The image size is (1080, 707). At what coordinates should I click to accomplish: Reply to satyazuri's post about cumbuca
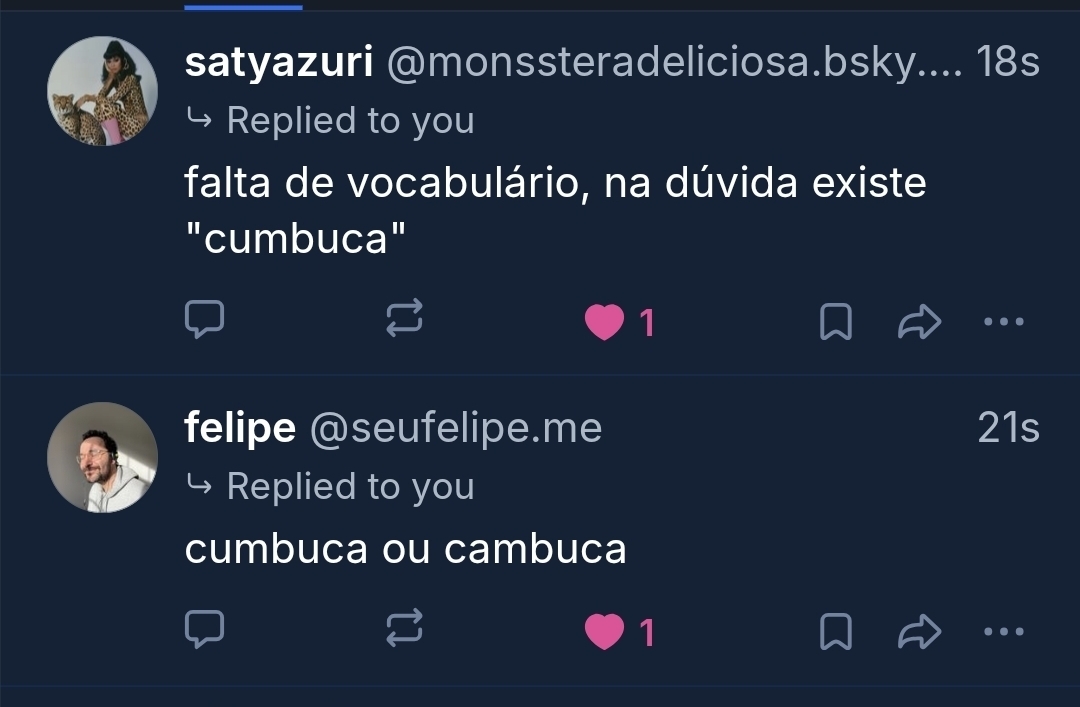205,321
